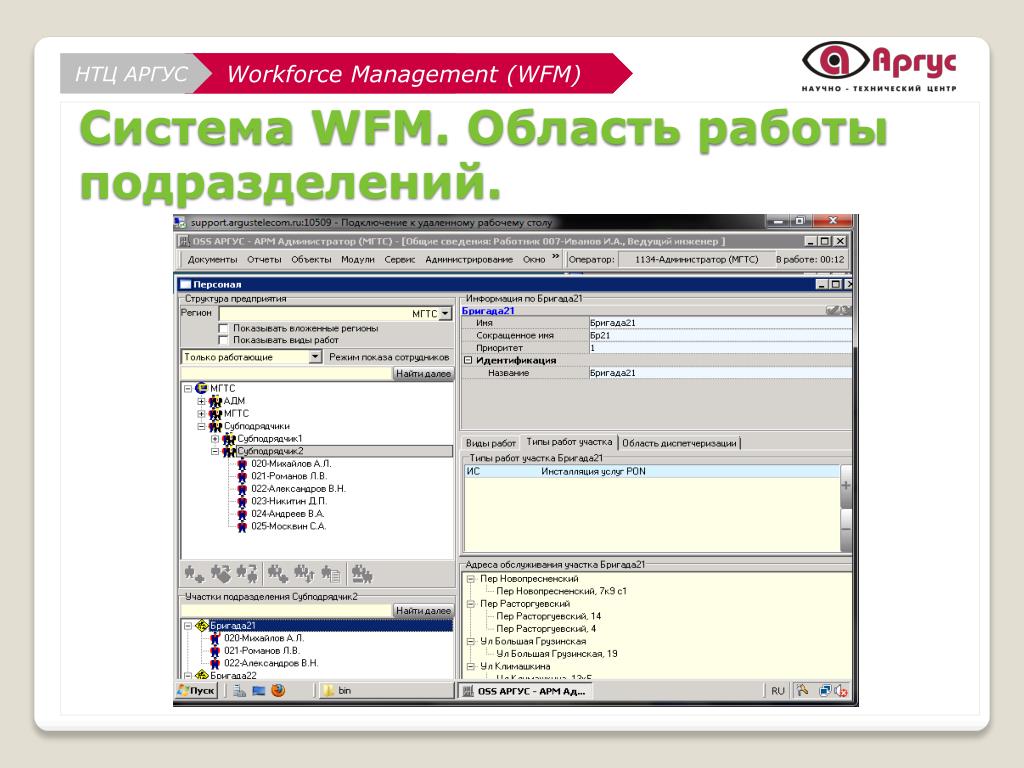Open the Регион МГТС dropdown
The width and height of the screenshot is (1024, 768).
coord(445,313)
